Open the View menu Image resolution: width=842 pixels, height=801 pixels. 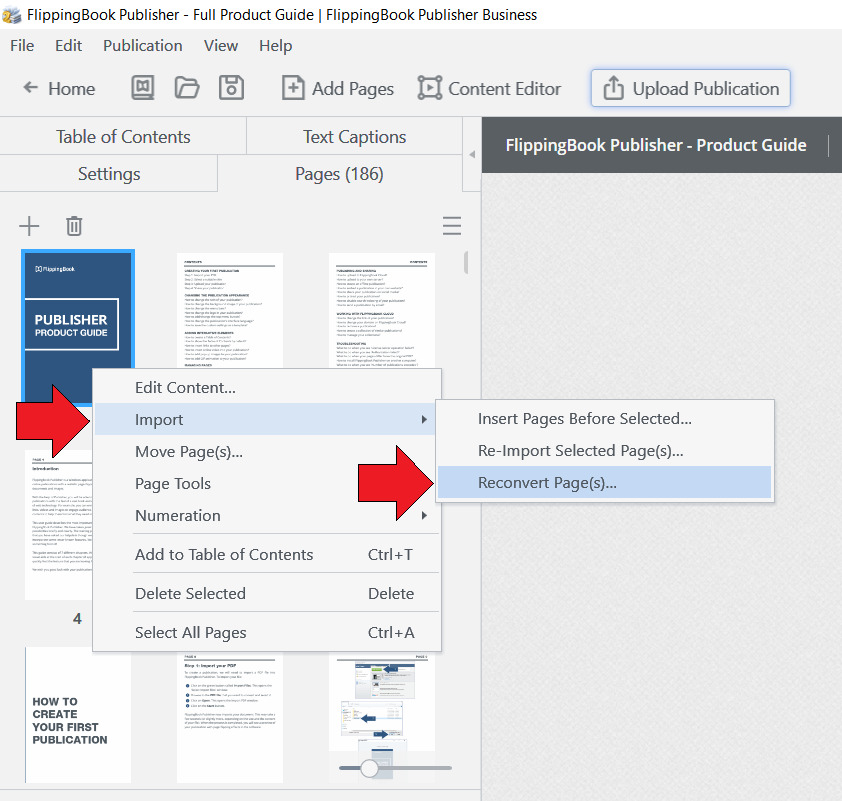pos(221,46)
